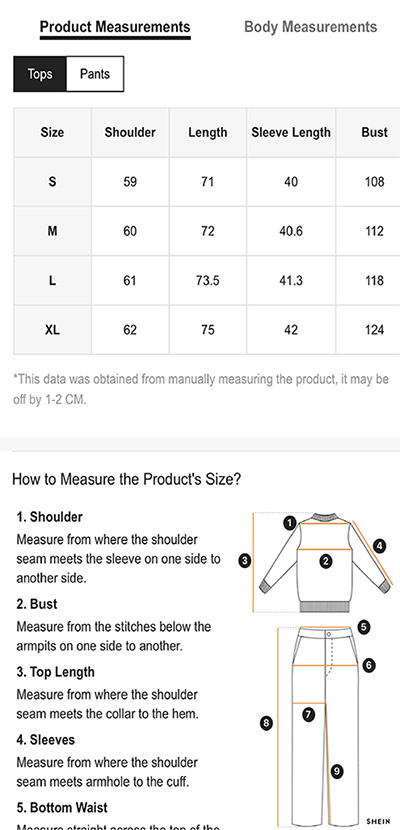Click the number 5 waist marker on pants

363,627
